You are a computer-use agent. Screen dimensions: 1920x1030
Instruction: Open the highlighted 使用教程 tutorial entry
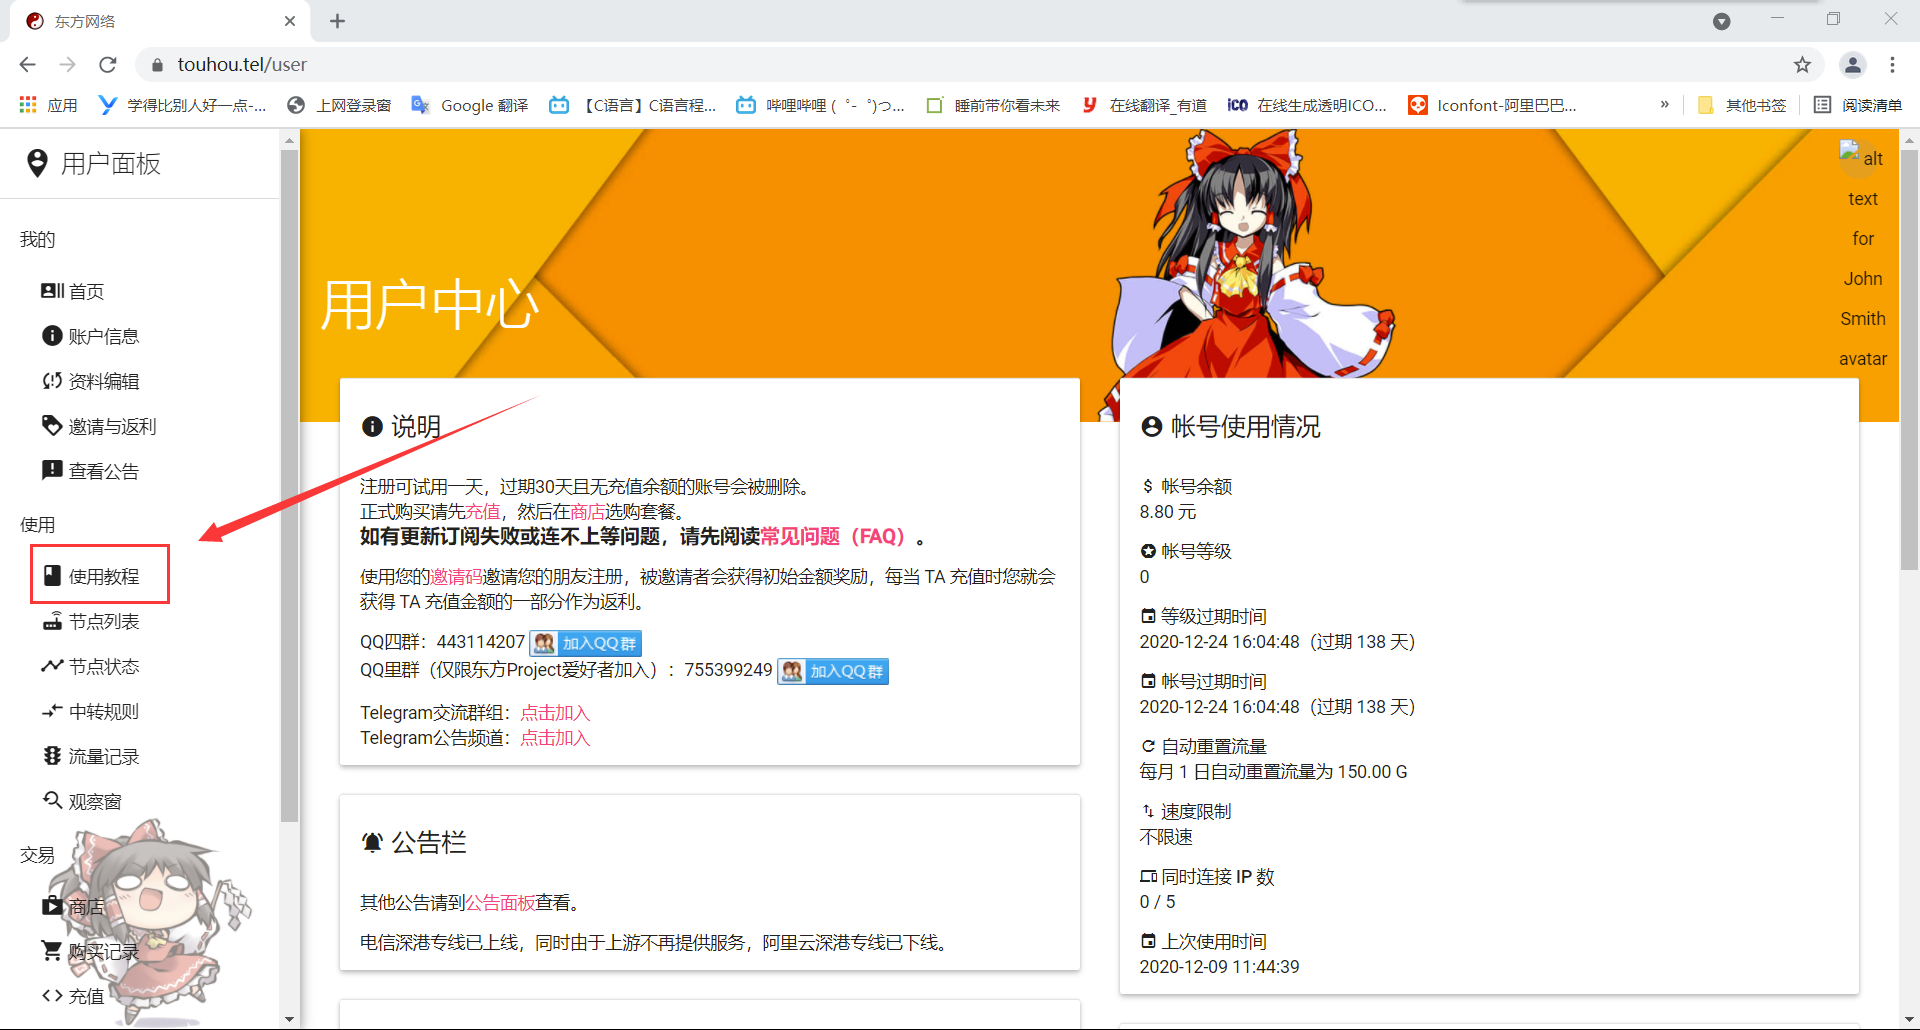coord(100,574)
